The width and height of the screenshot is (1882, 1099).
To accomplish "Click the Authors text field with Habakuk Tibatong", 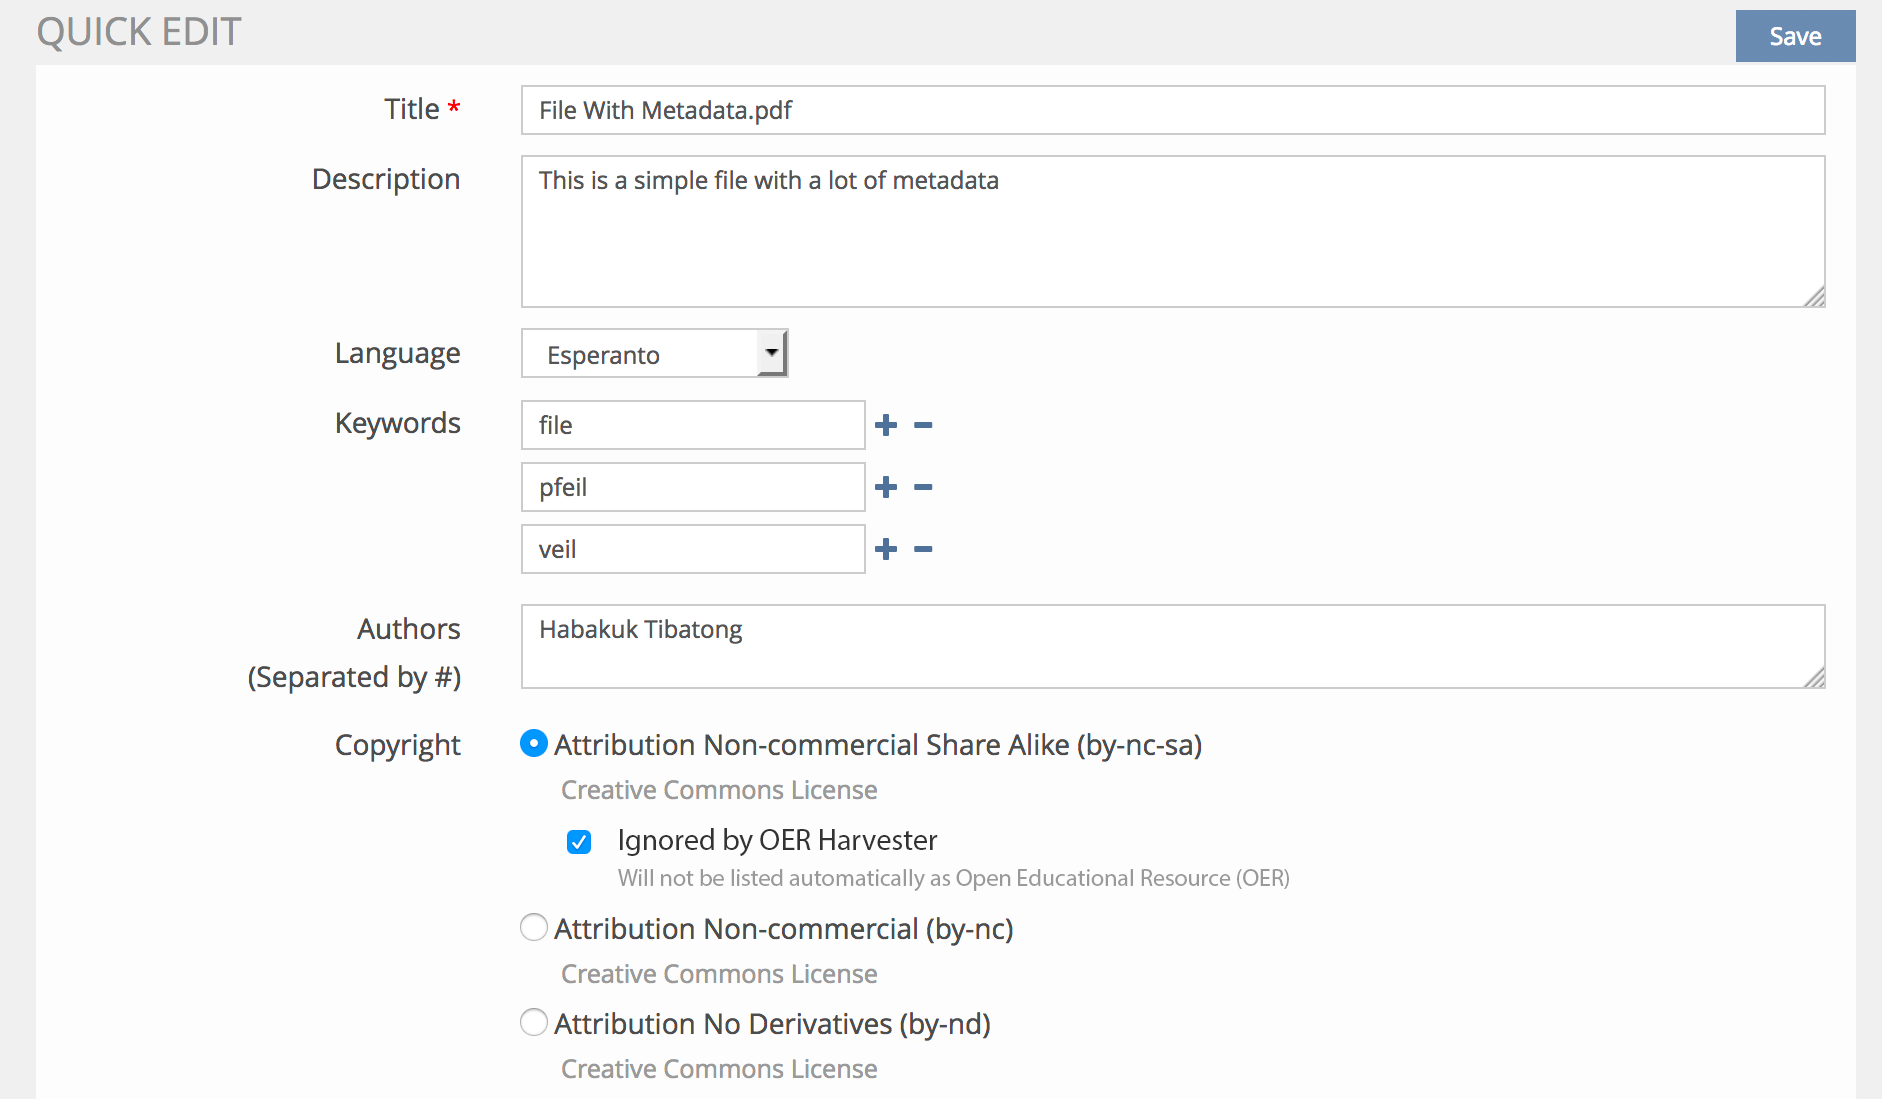I will (x=1172, y=646).
